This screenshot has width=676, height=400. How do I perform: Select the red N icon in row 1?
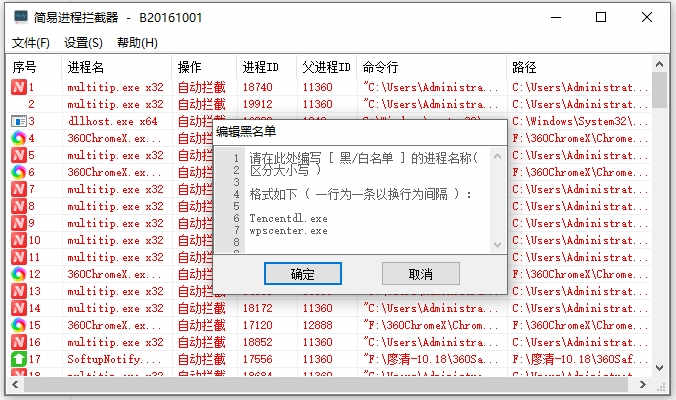coord(19,87)
